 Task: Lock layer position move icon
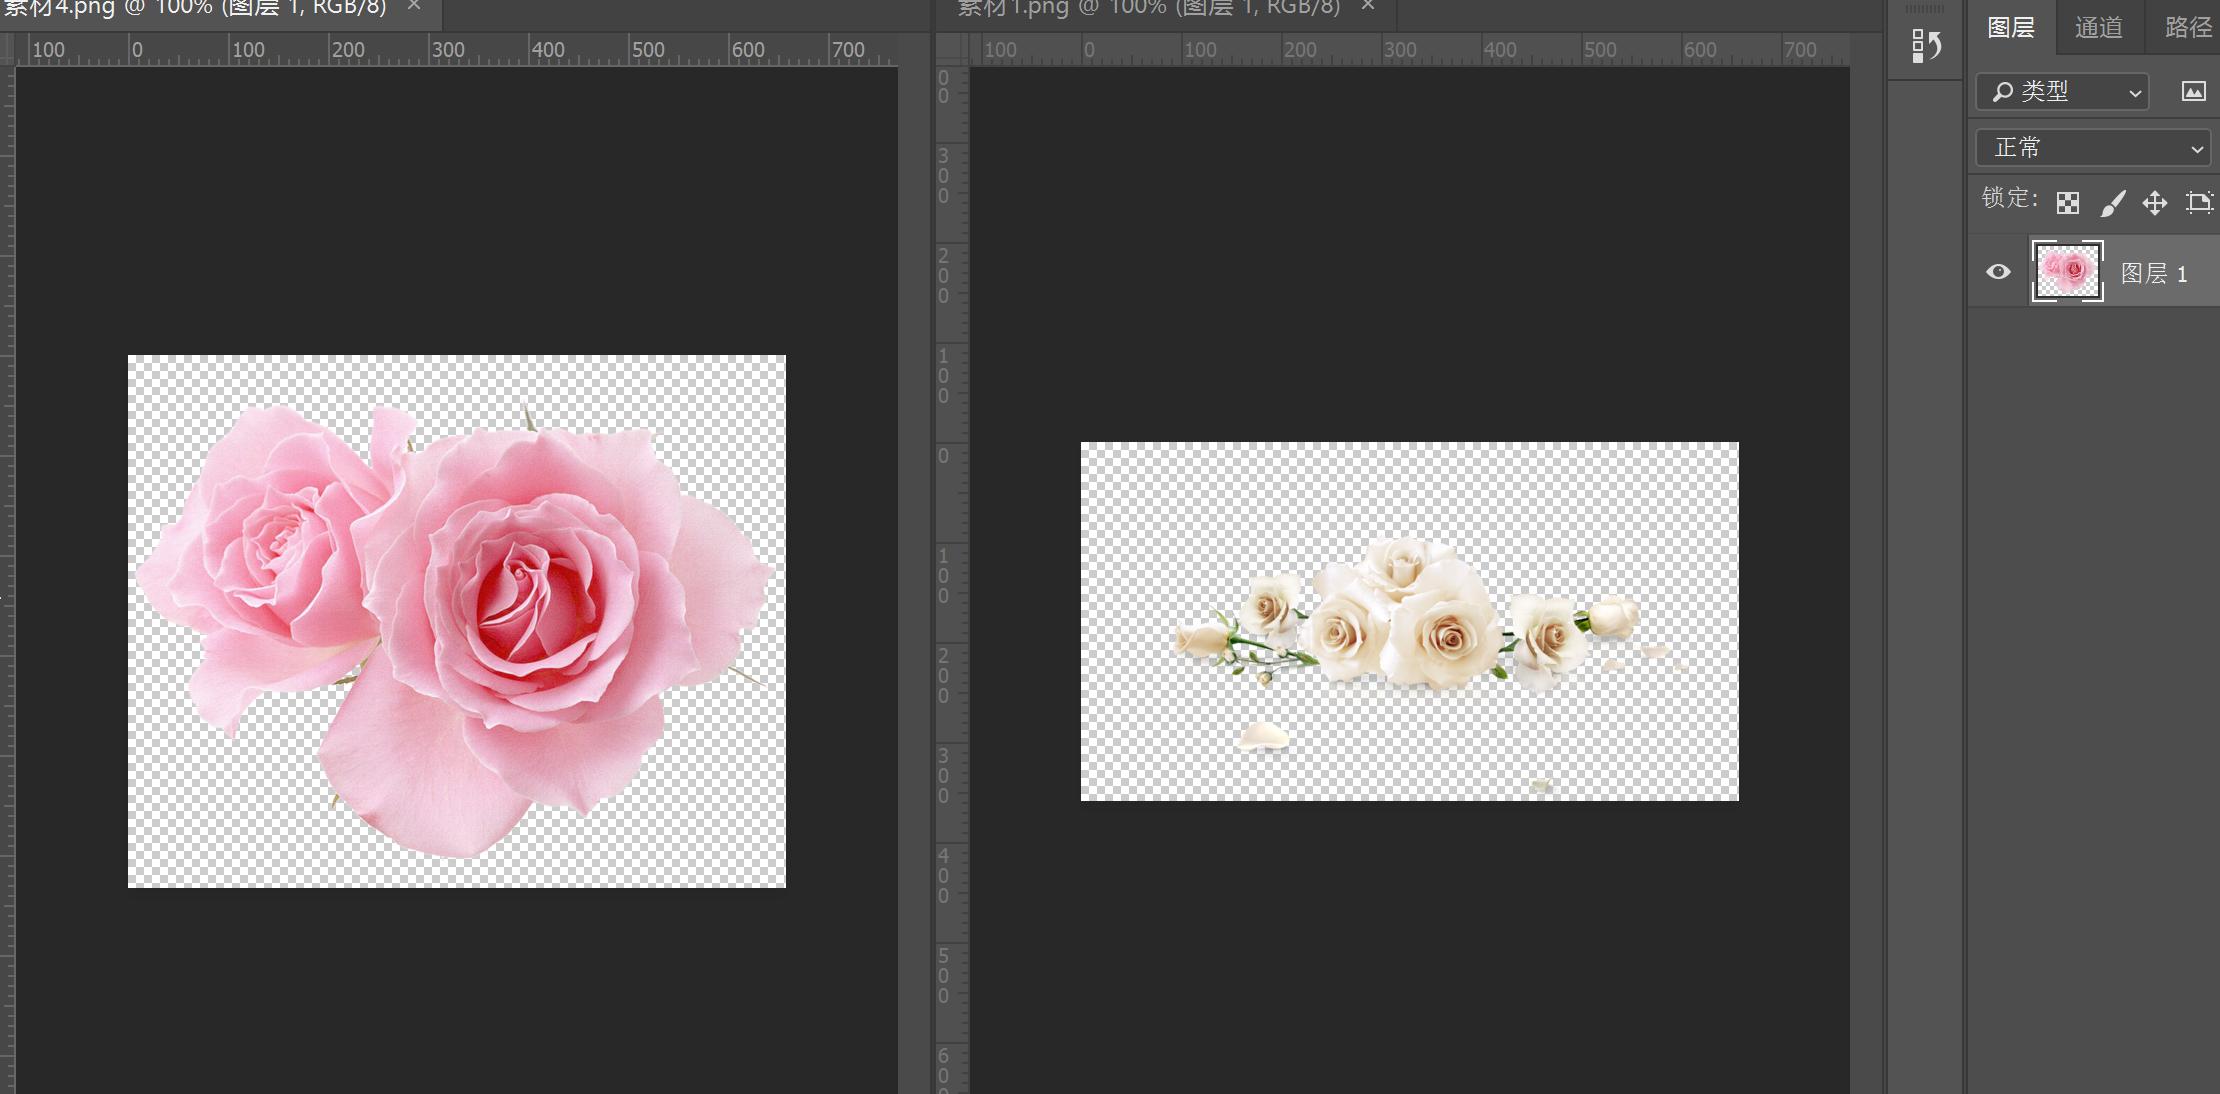click(2155, 203)
